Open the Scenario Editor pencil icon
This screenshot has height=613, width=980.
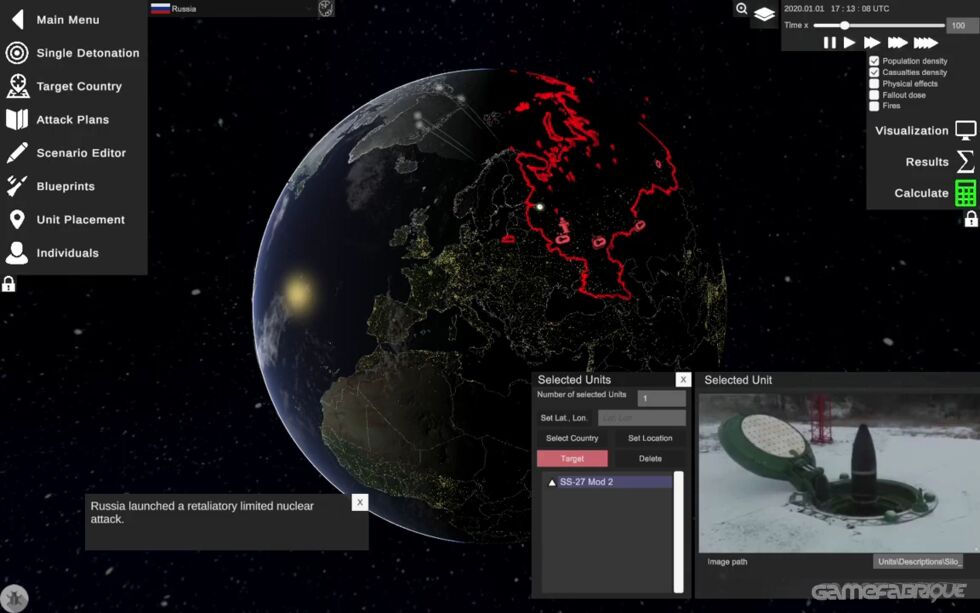click(17, 152)
